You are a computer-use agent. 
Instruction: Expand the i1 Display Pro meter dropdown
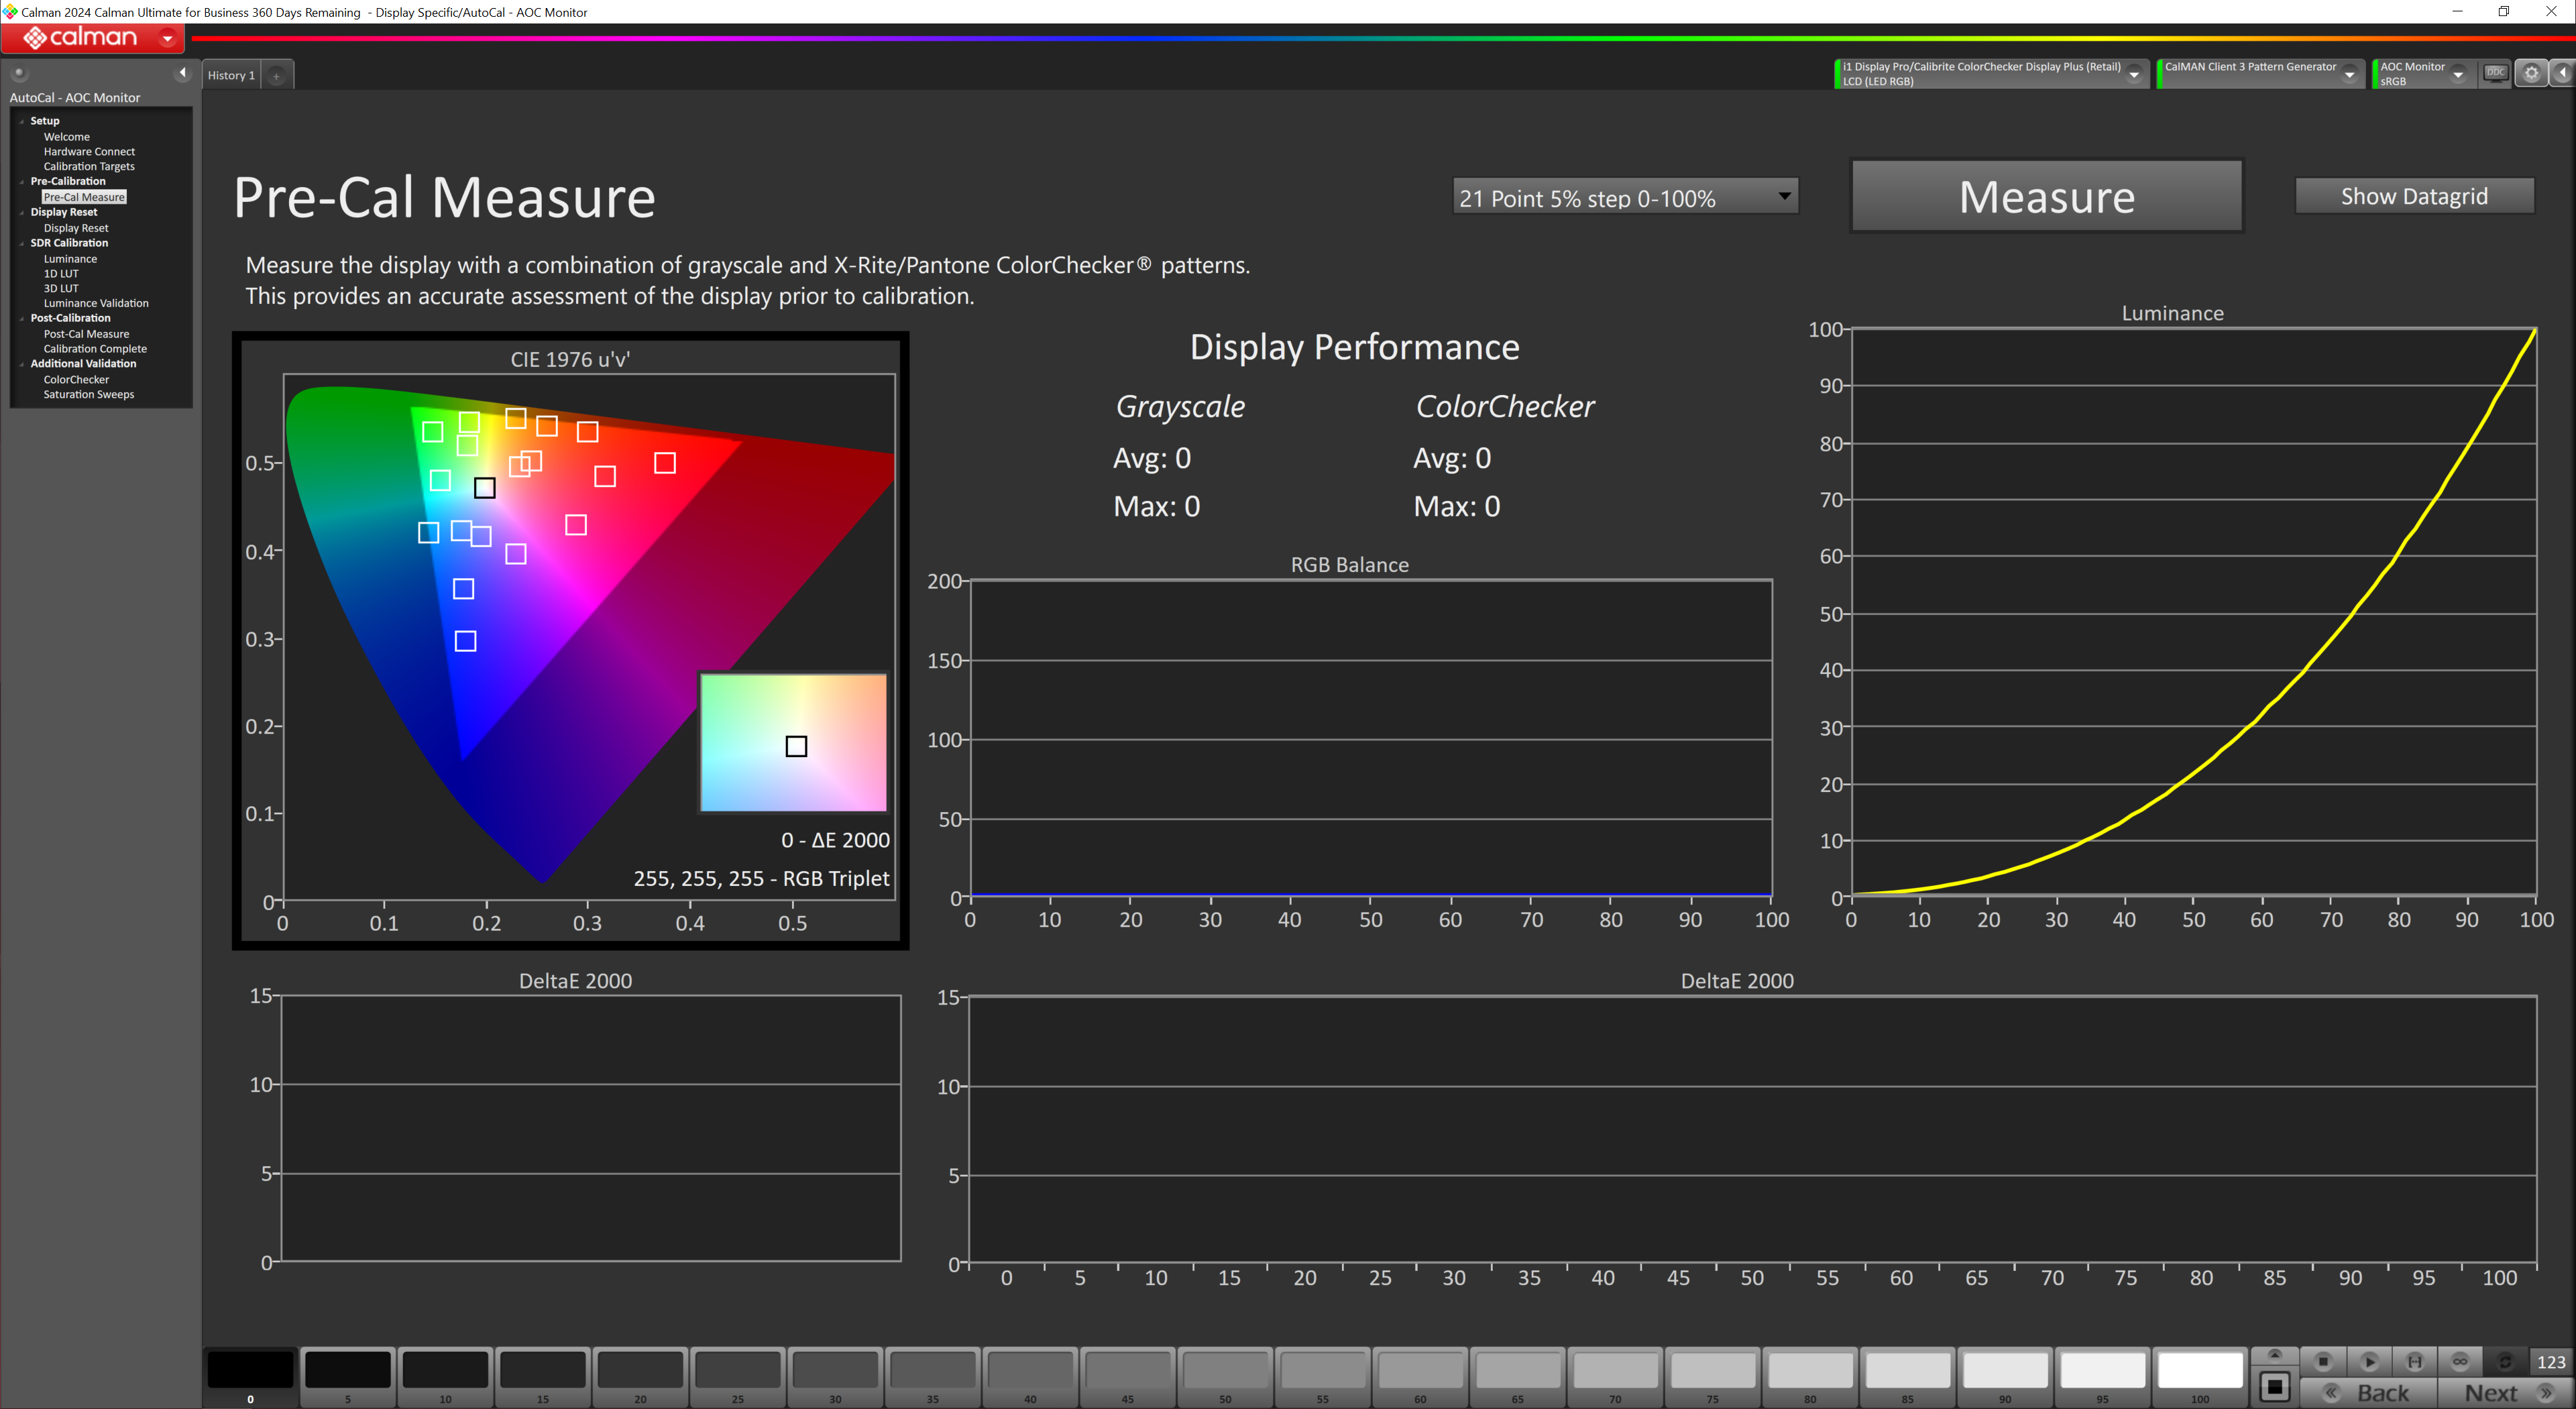[x=2134, y=74]
